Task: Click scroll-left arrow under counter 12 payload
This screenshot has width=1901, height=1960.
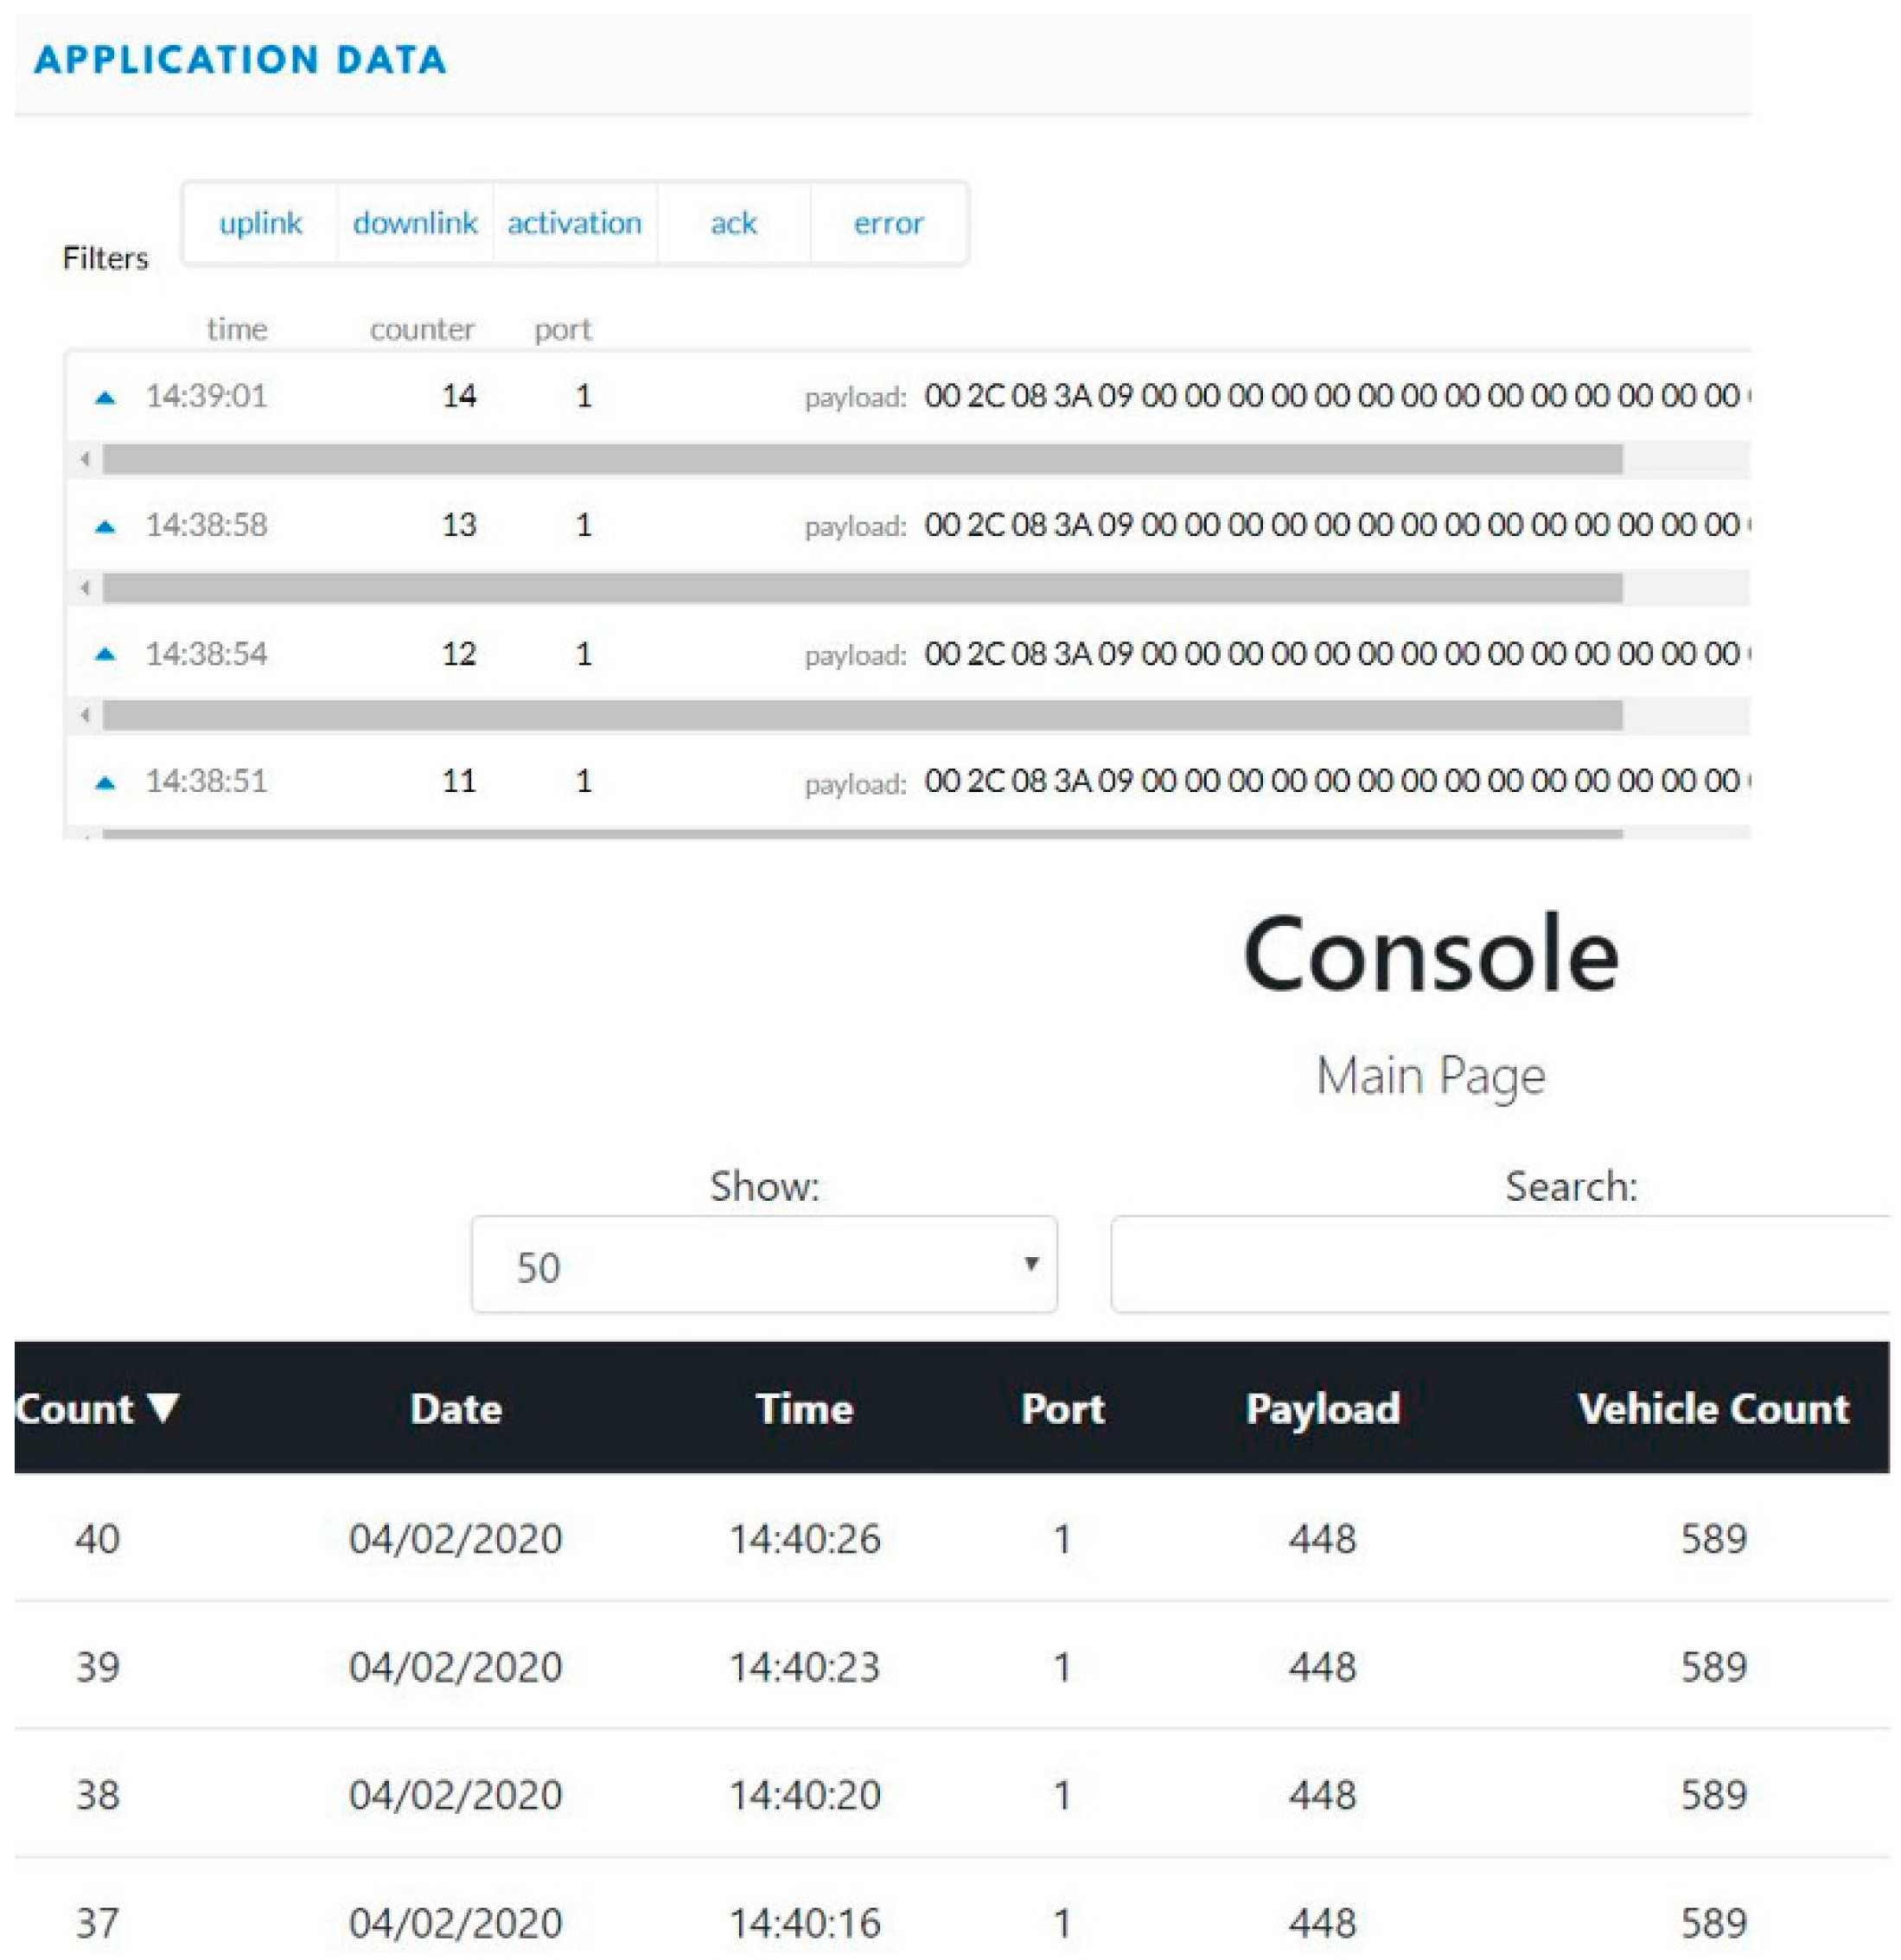Action: pos(85,715)
